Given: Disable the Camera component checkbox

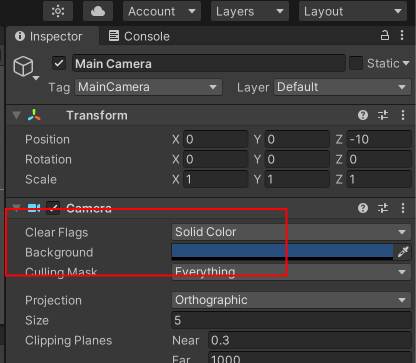Looking at the screenshot, I should coord(53,208).
